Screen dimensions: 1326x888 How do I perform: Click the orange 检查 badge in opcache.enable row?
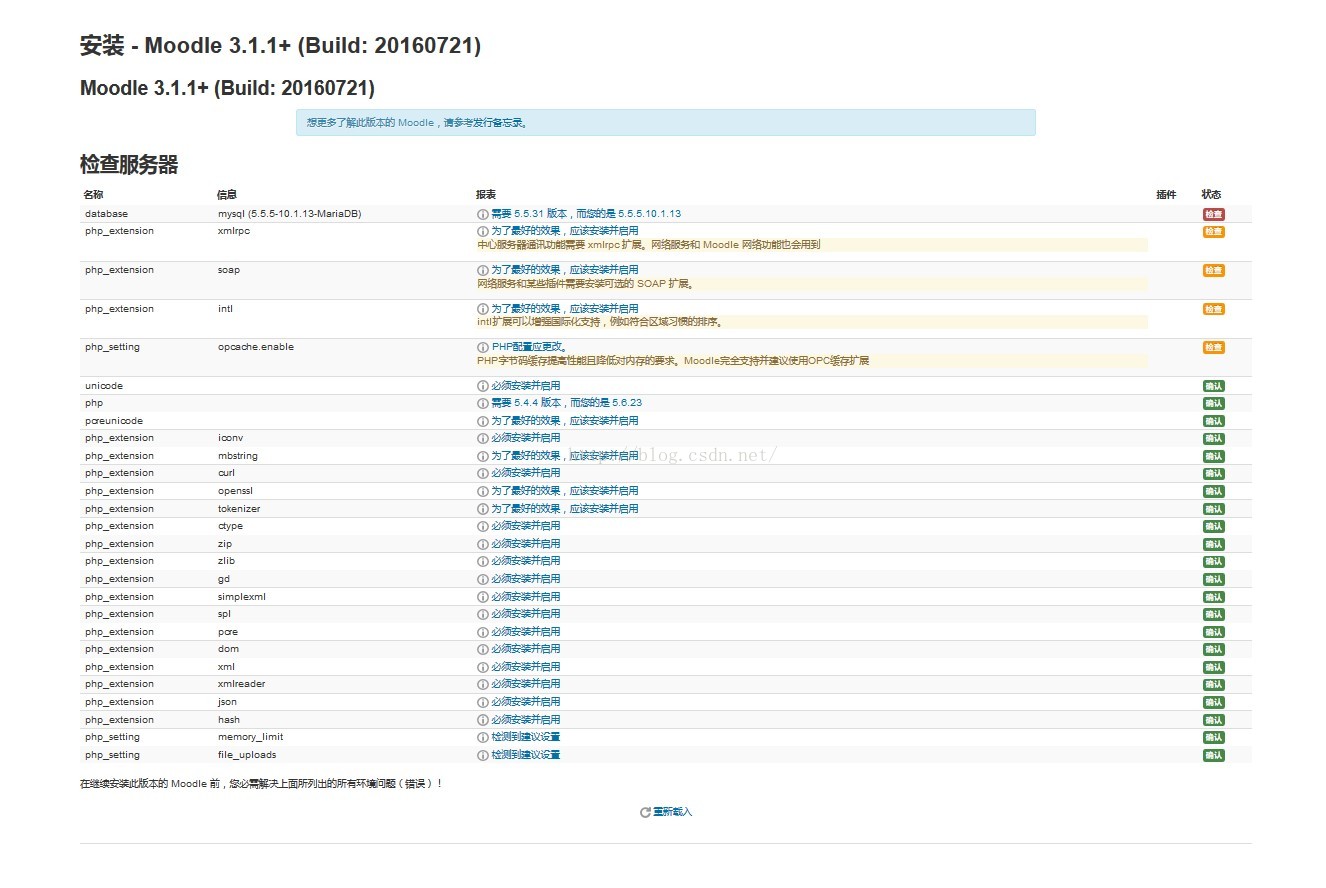pyautogui.click(x=1213, y=347)
